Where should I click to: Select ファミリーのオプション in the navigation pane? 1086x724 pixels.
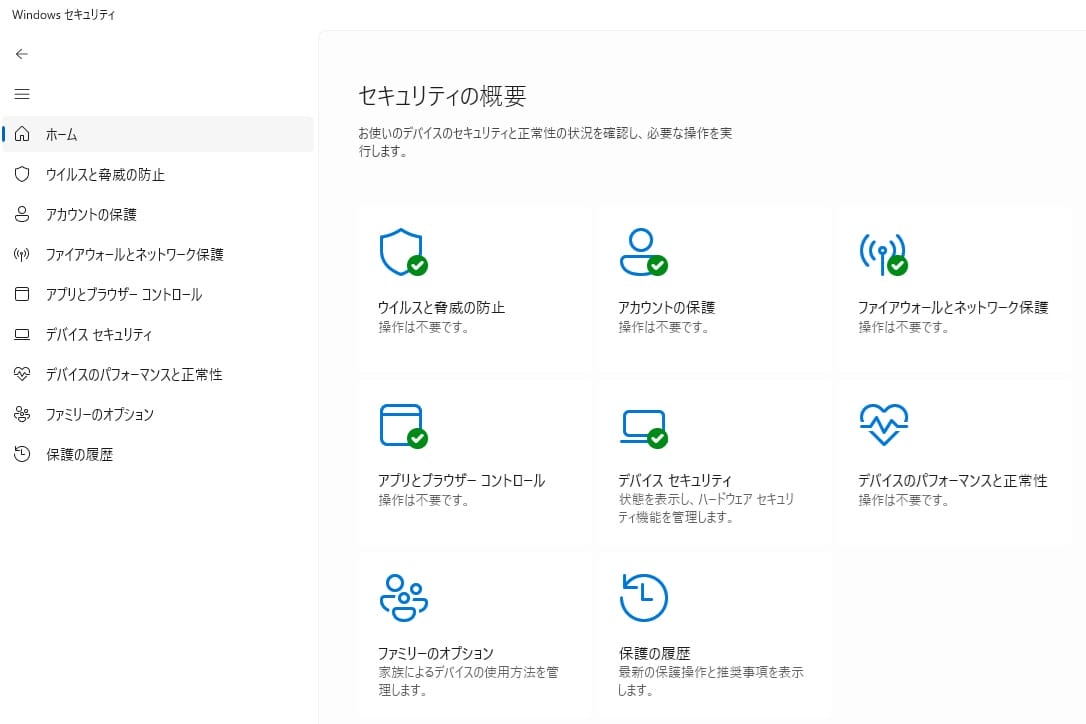click(x=158, y=414)
